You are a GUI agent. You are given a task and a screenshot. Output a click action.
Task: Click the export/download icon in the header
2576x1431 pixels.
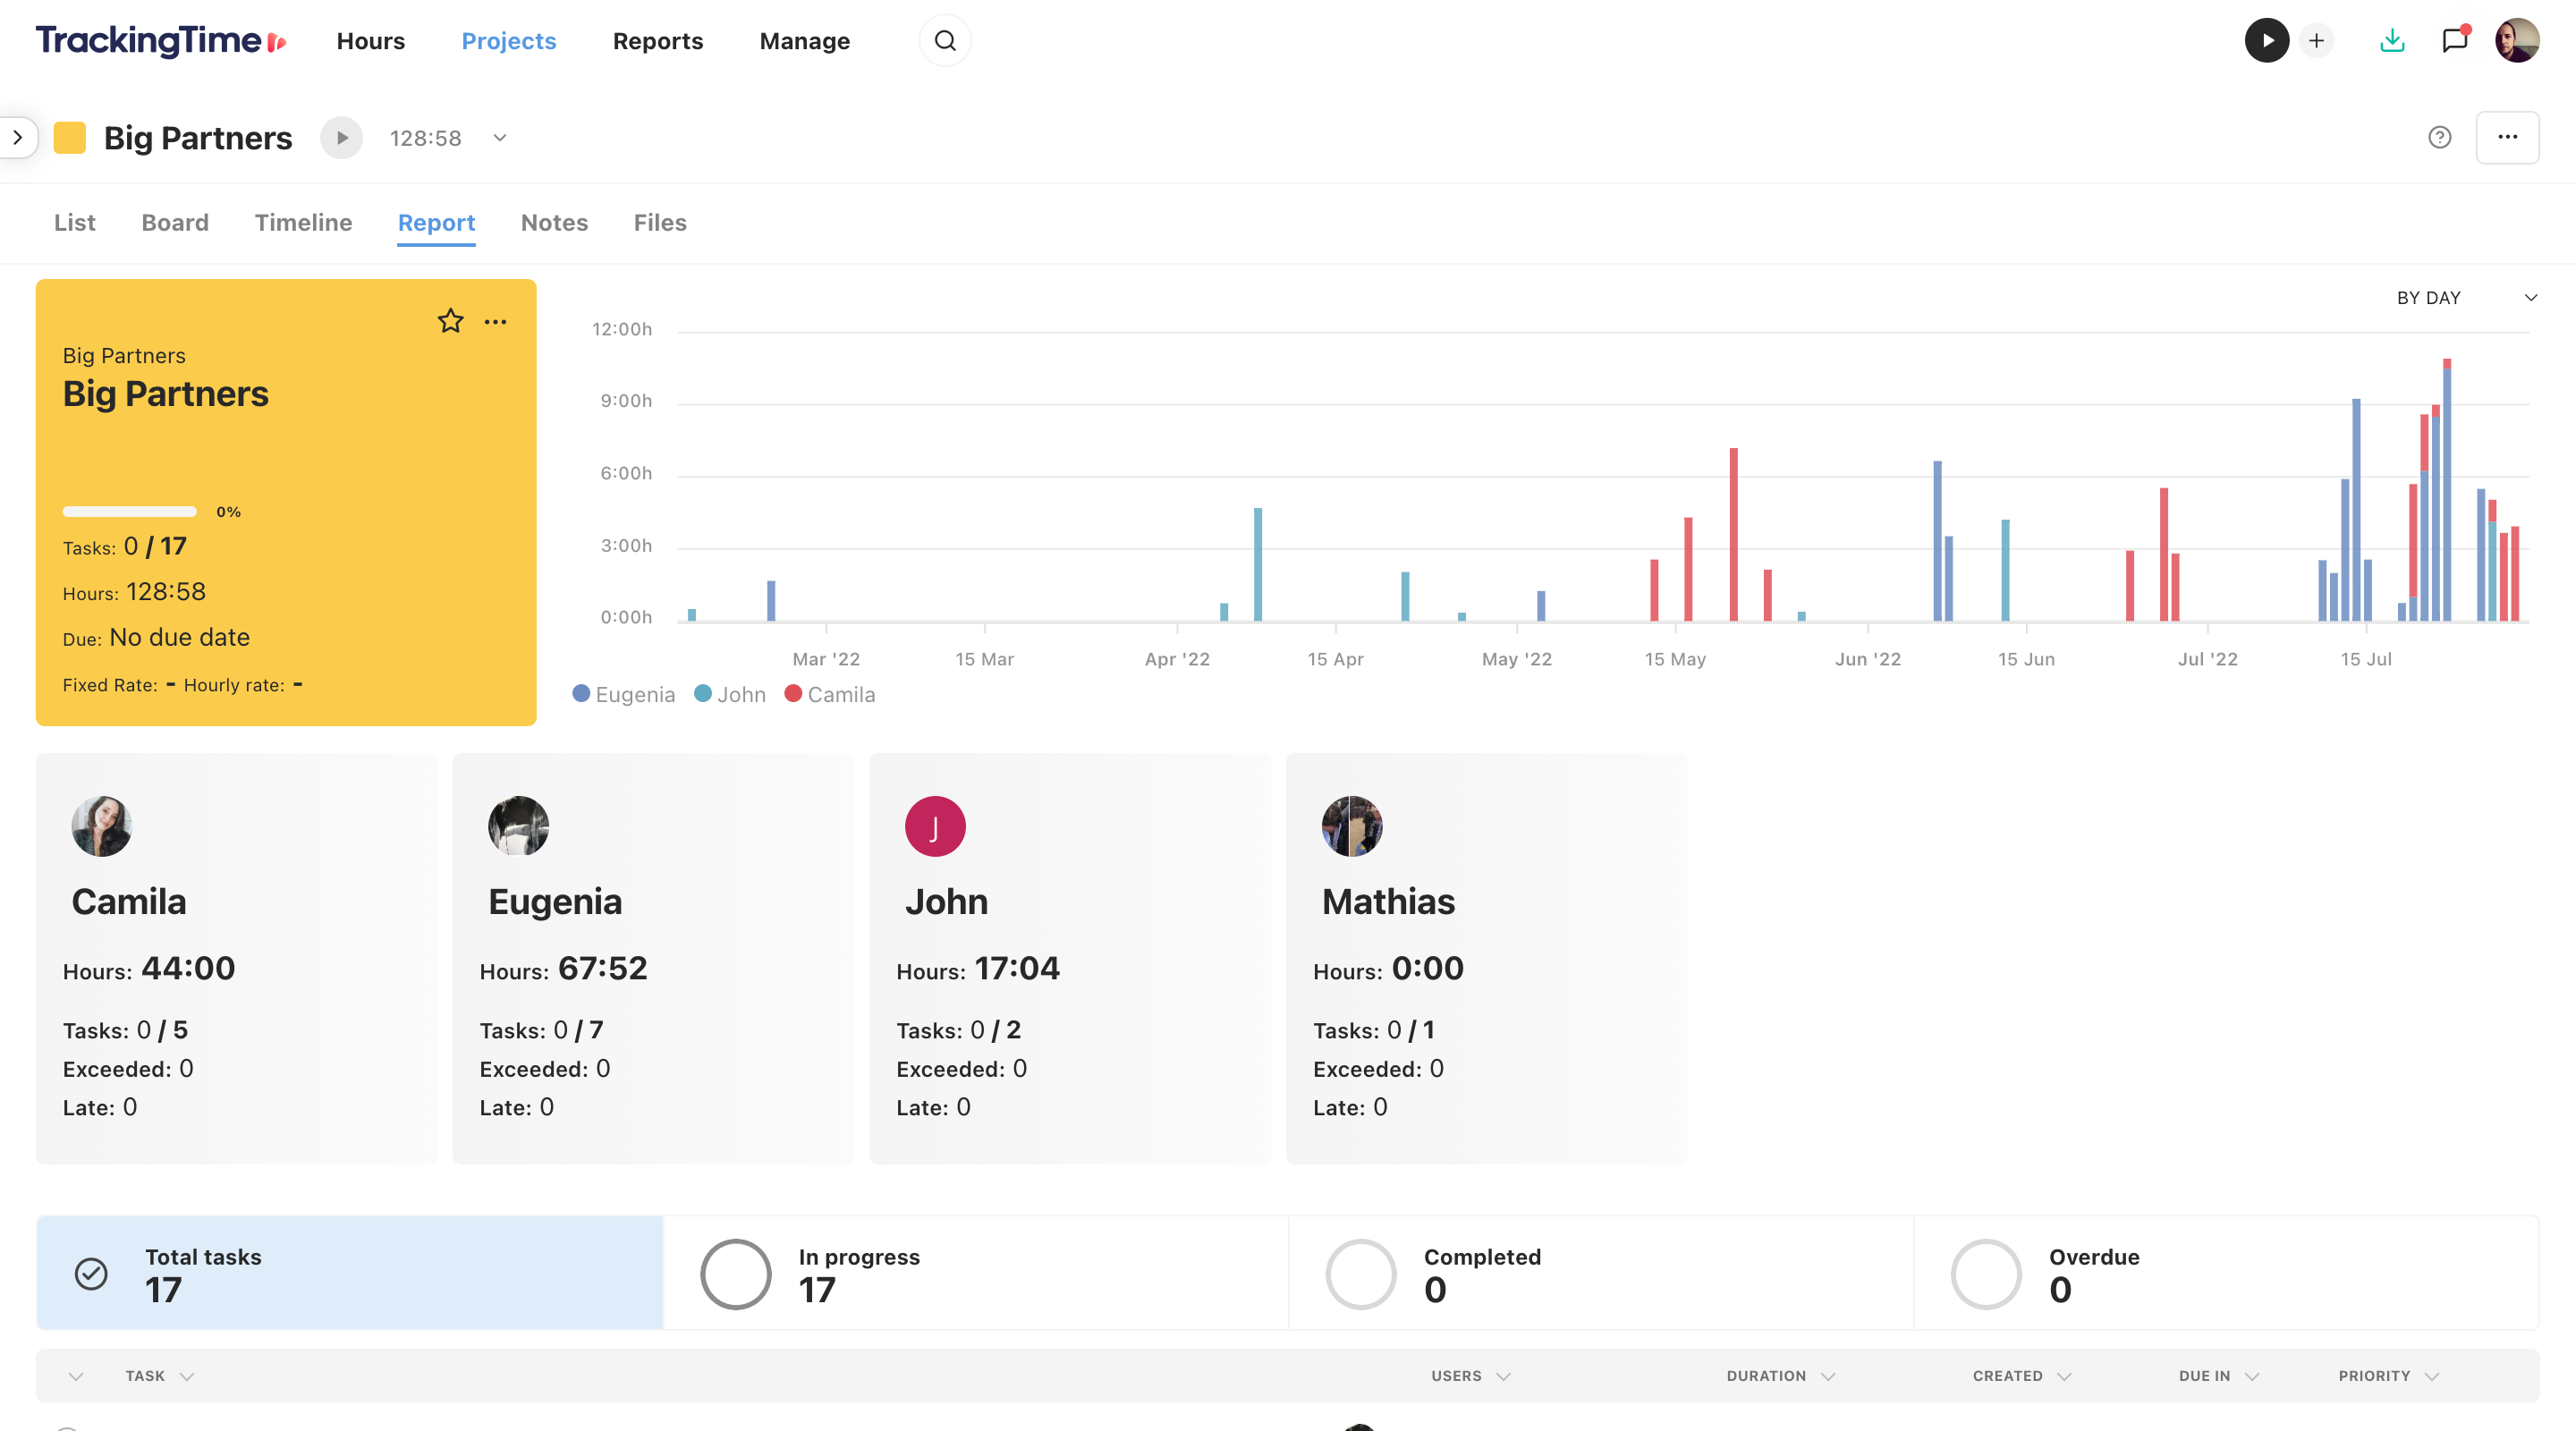2392,40
